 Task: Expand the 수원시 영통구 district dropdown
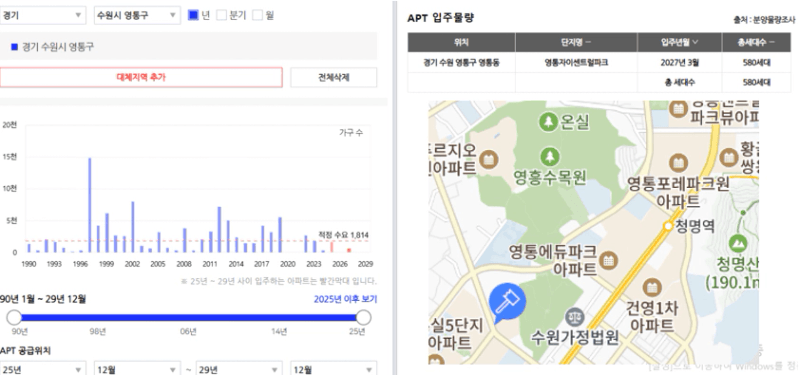pos(137,15)
